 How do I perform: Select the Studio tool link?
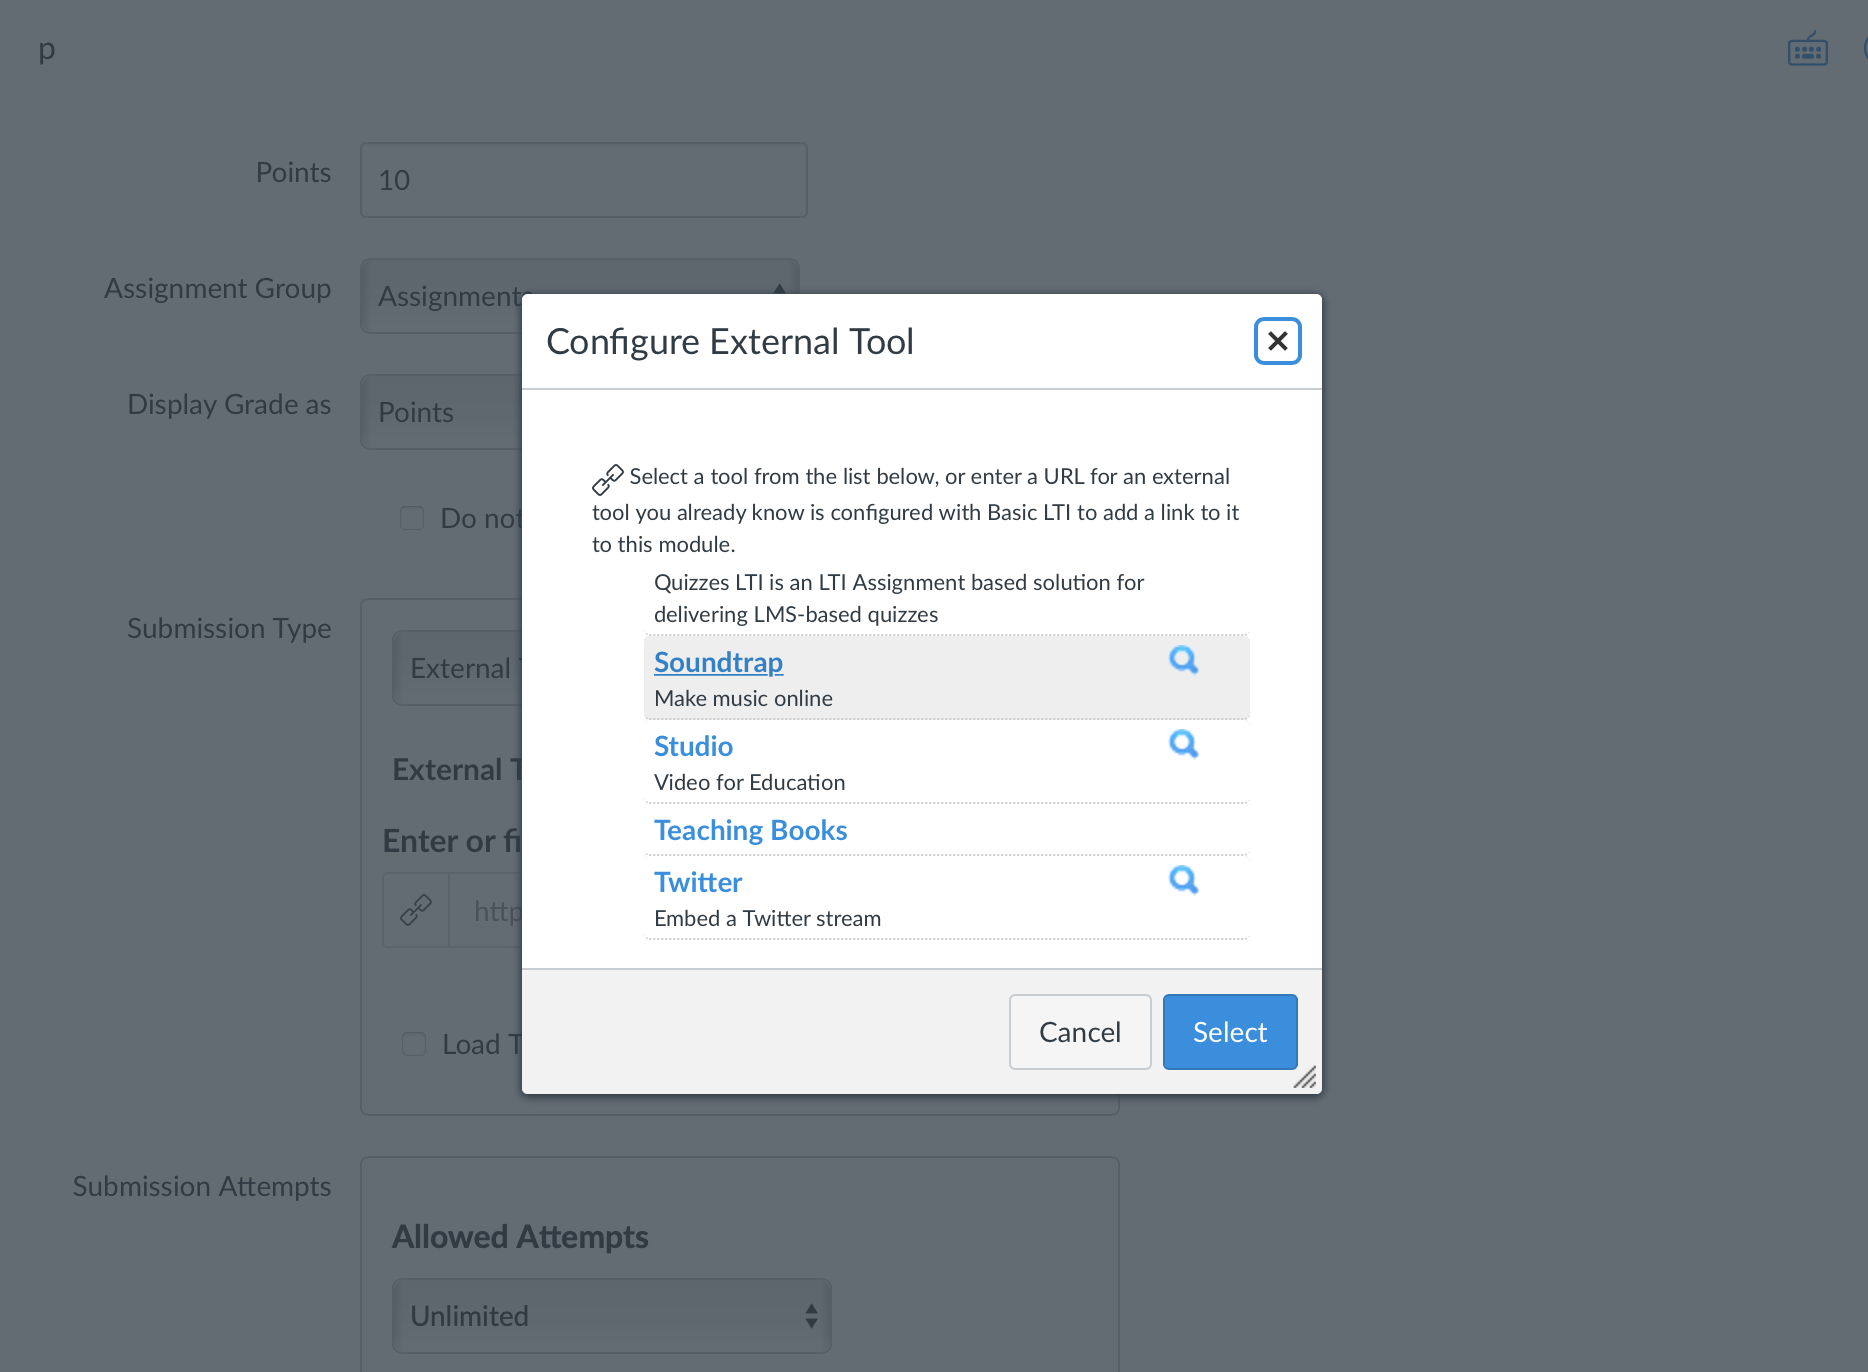693,746
